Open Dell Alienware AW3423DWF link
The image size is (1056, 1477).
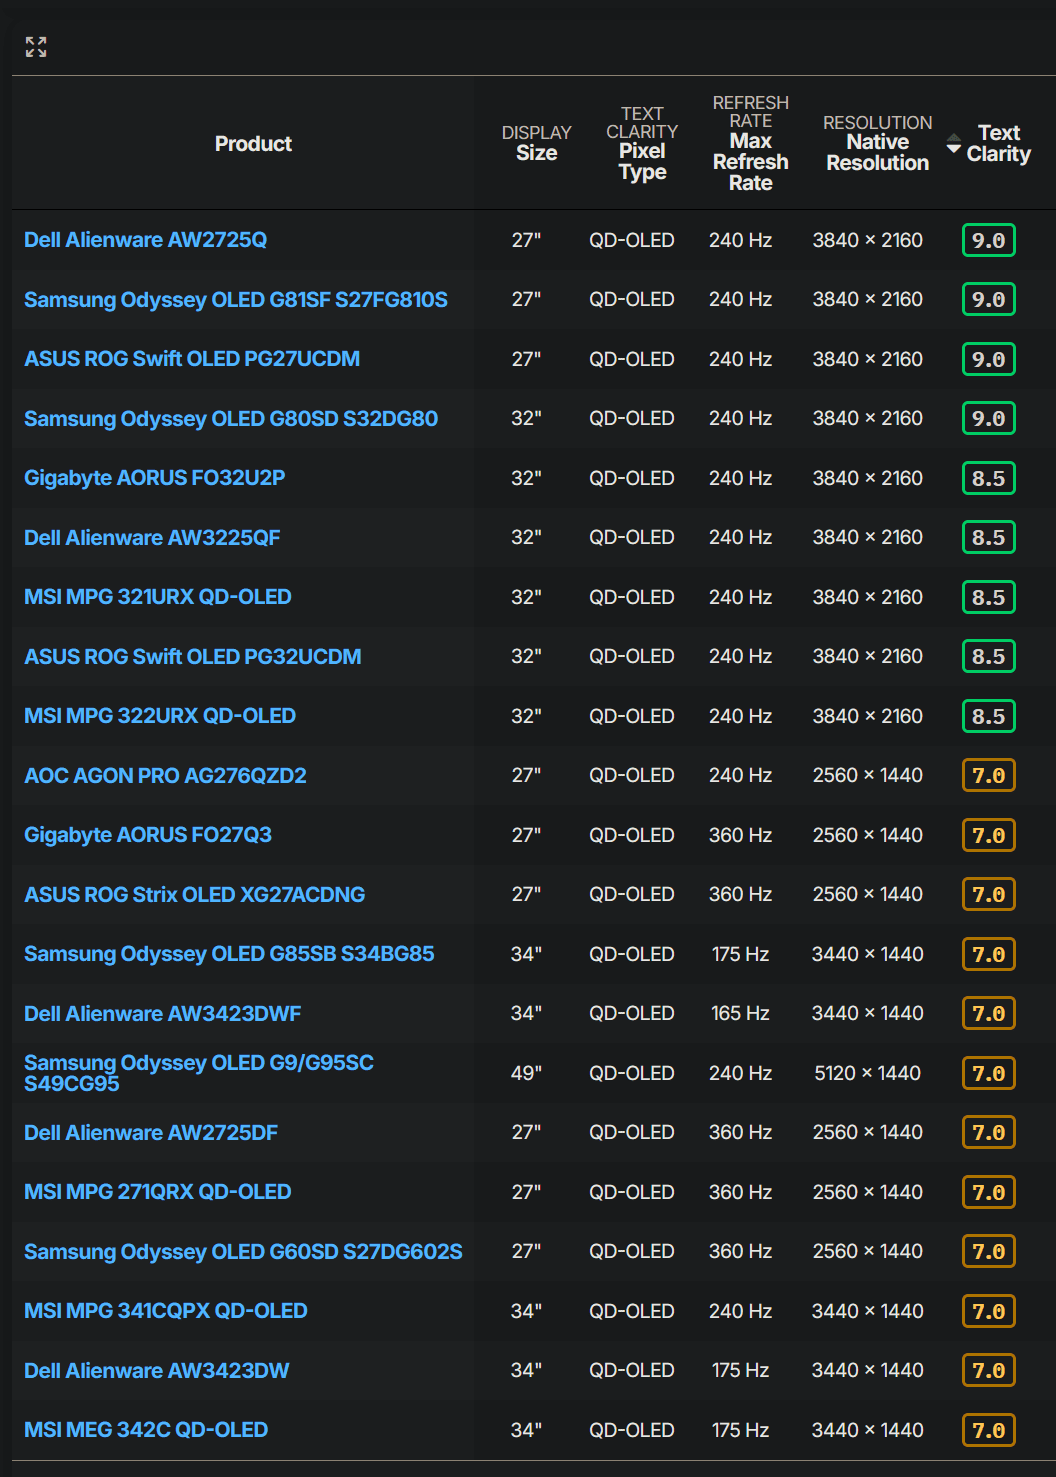point(163,1014)
